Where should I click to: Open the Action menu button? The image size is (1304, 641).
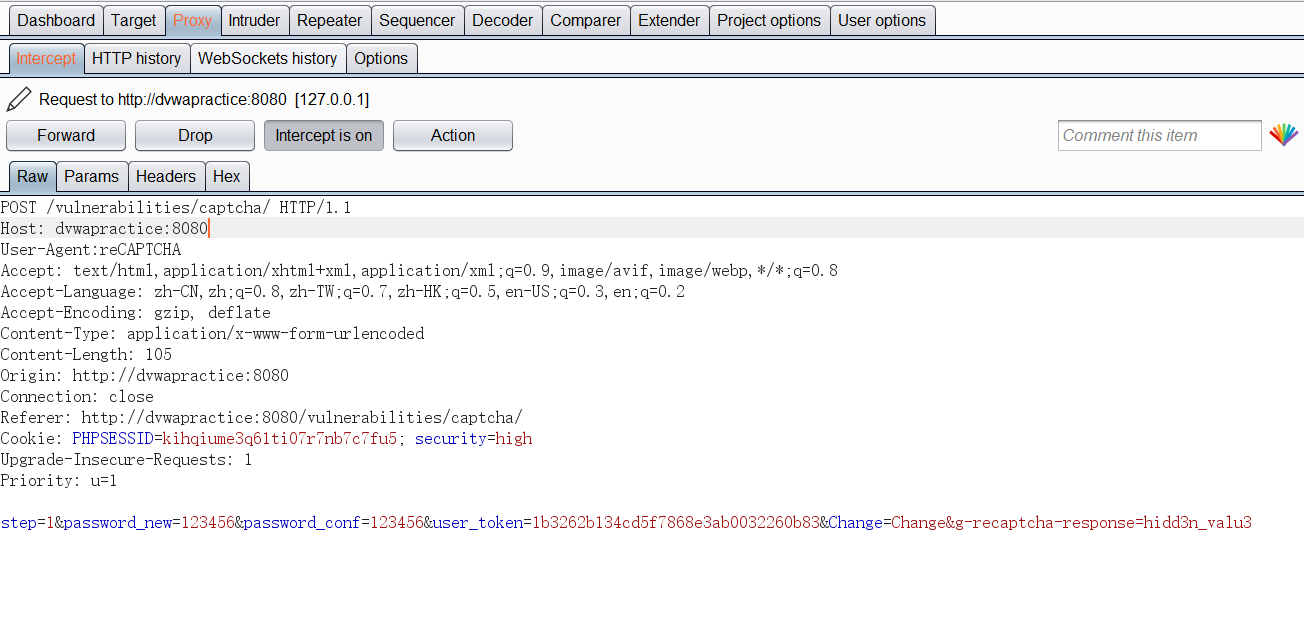(x=453, y=135)
